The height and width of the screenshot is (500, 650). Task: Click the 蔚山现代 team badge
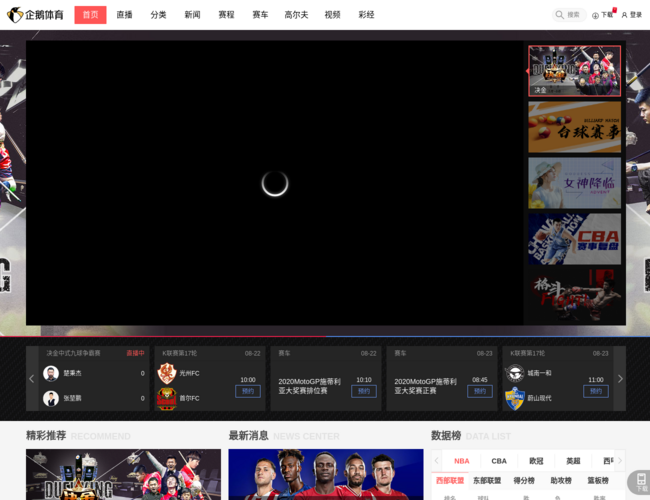[x=515, y=398]
